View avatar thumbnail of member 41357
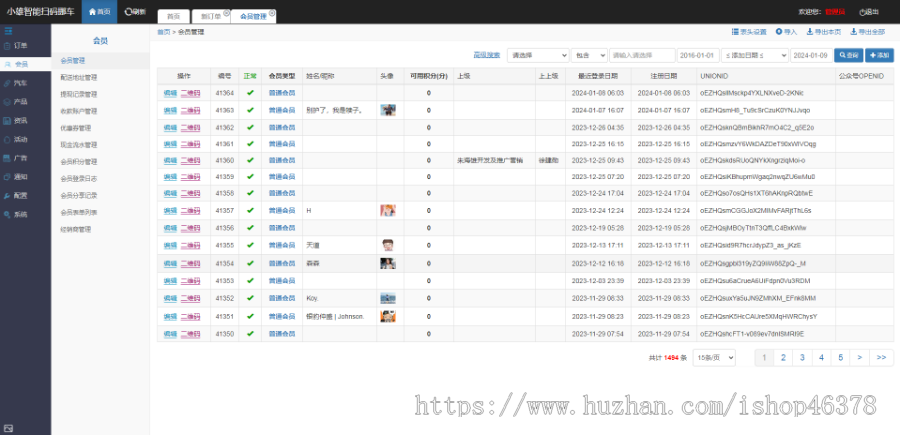900x435 pixels. pyautogui.click(x=388, y=211)
